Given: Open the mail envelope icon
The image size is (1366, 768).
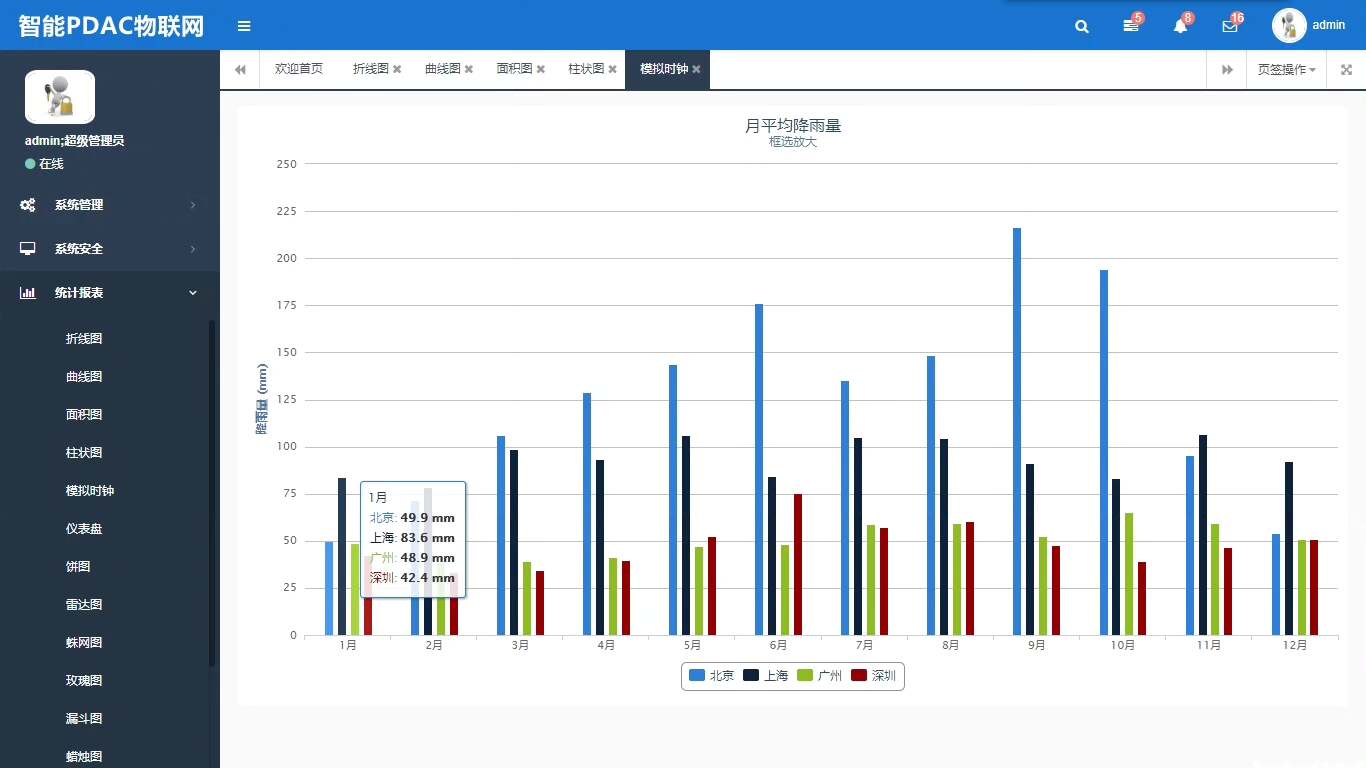Looking at the screenshot, I should tap(1229, 27).
